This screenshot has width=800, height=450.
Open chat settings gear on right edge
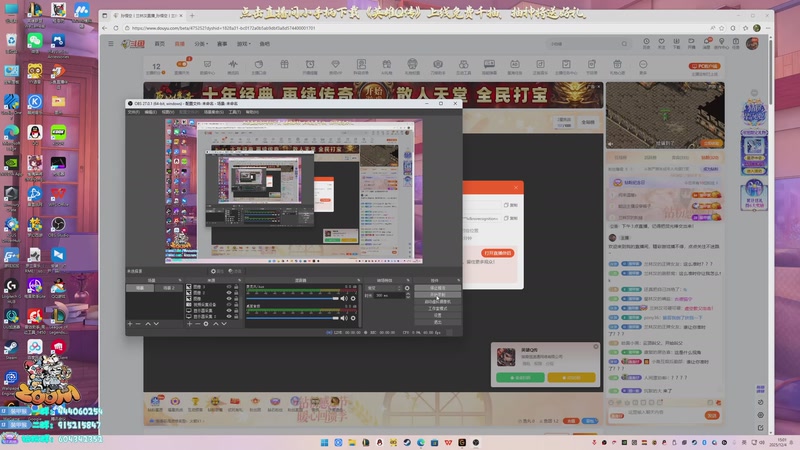(760, 415)
